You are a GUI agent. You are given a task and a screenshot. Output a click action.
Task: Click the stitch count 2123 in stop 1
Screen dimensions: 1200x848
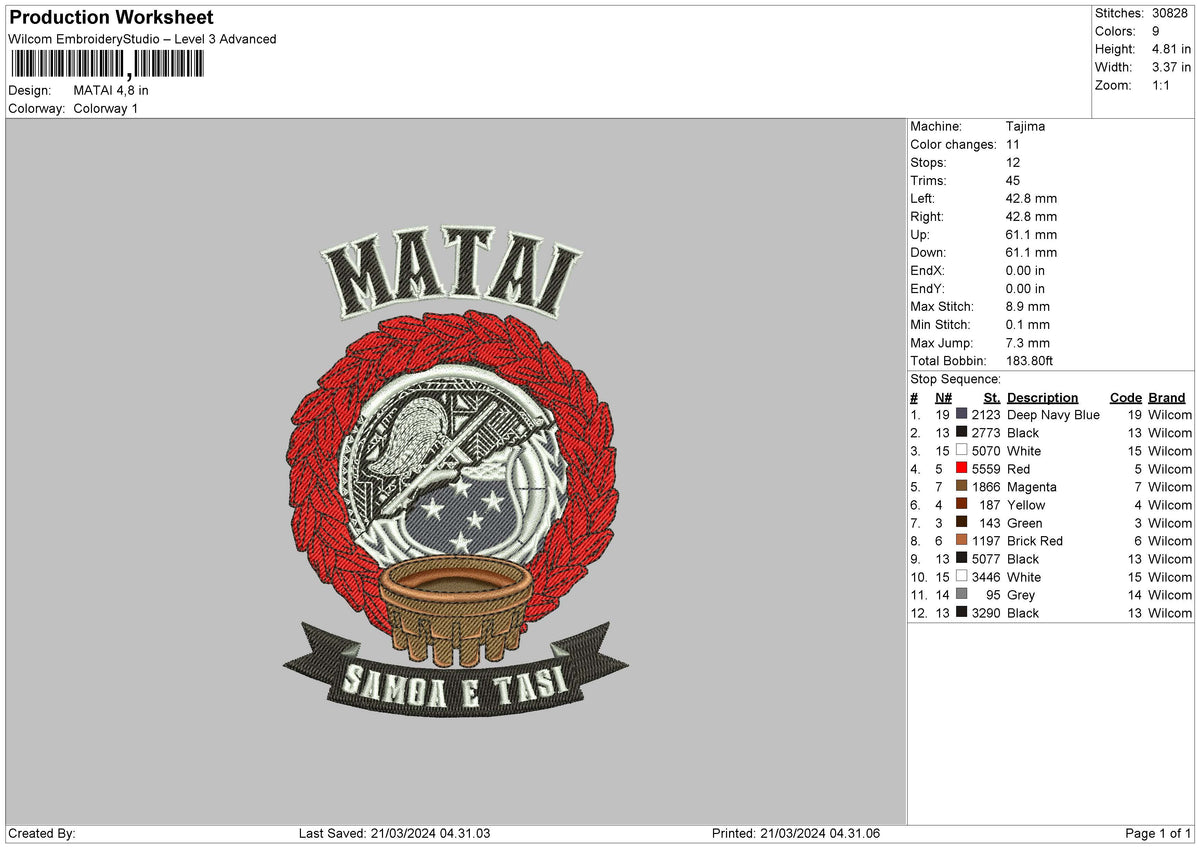(985, 415)
